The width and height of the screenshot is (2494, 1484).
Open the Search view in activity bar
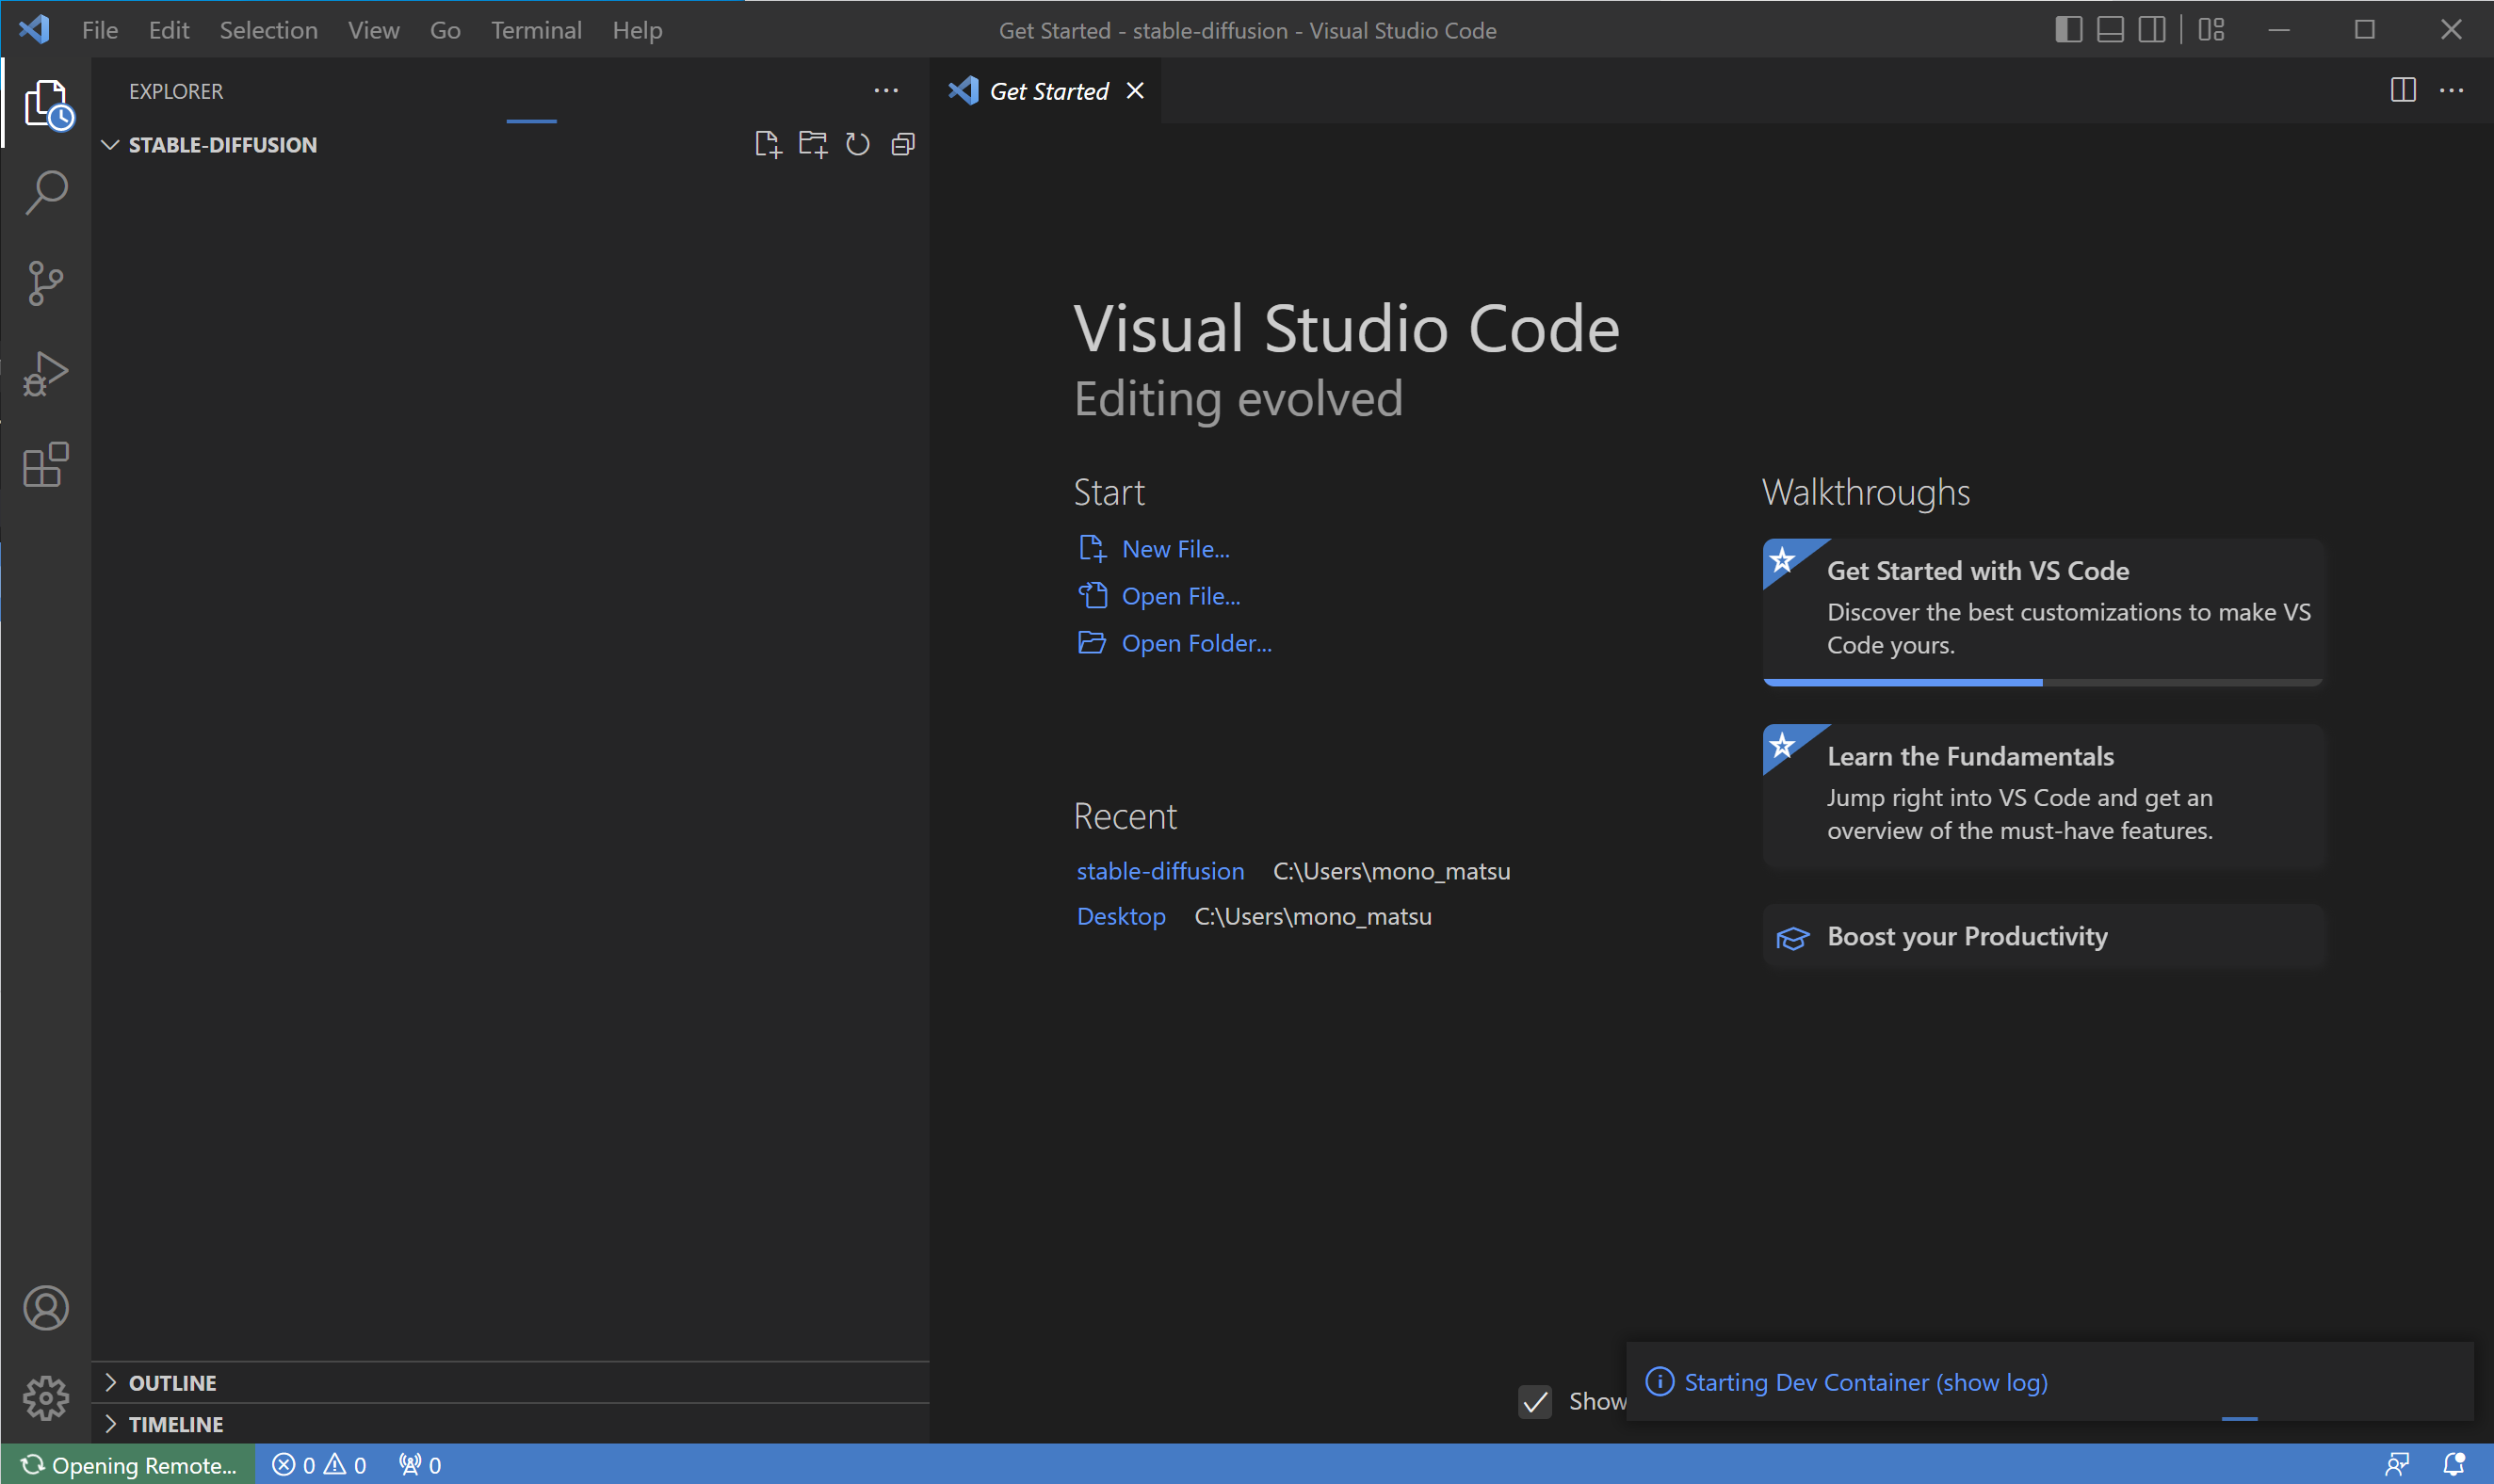(x=46, y=192)
